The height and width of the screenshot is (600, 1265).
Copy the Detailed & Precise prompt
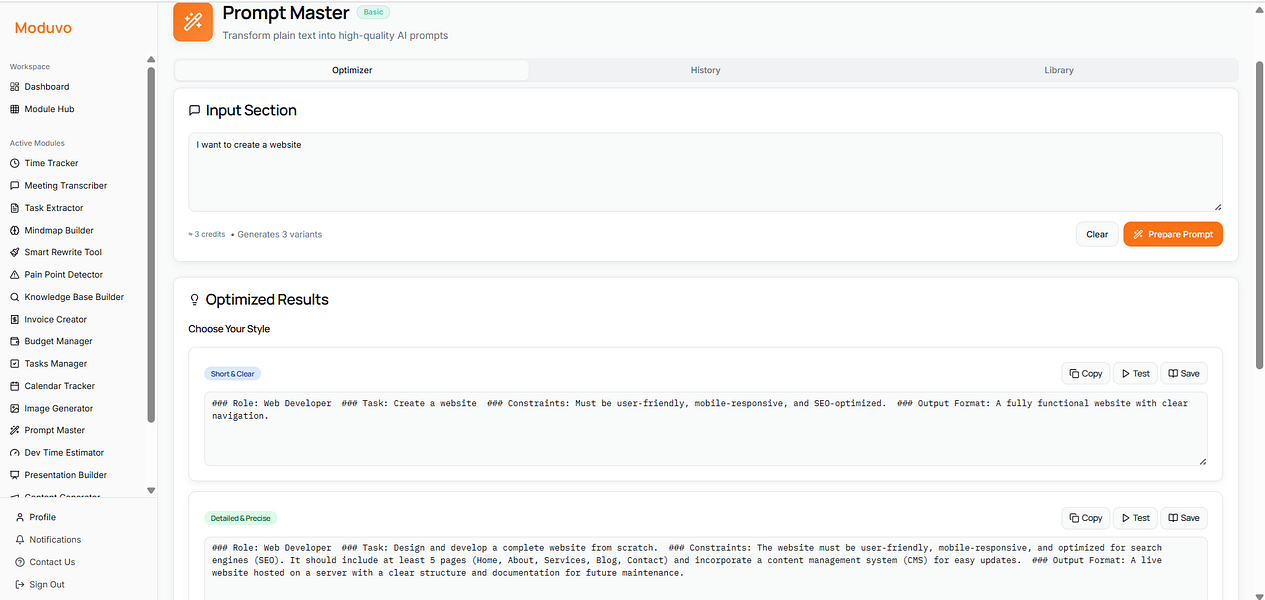pos(1085,518)
